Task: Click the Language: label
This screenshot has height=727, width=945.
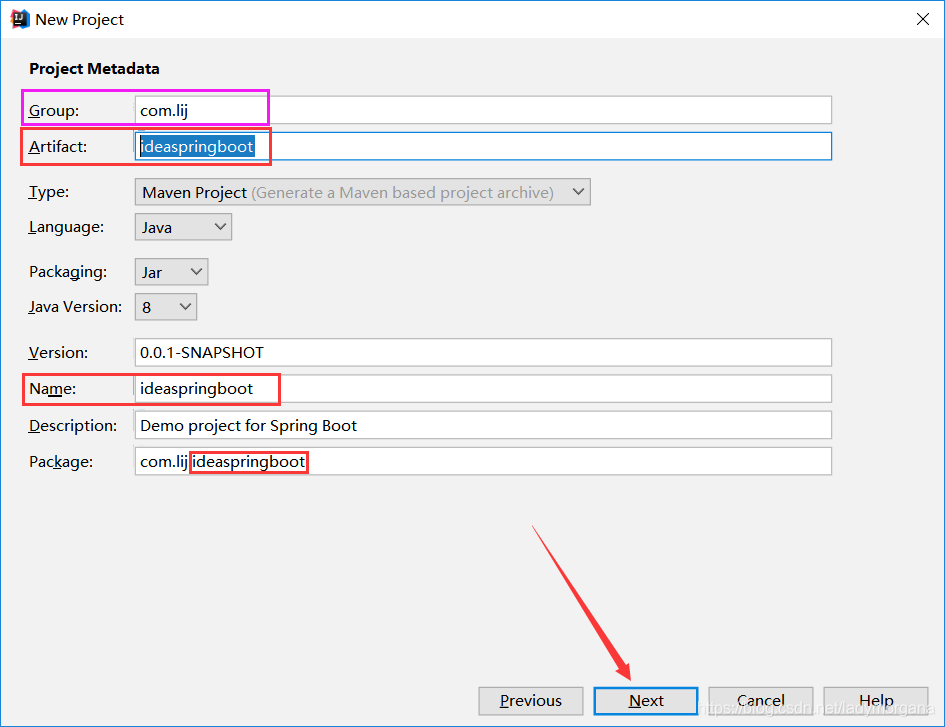Action: click(66, 227)
